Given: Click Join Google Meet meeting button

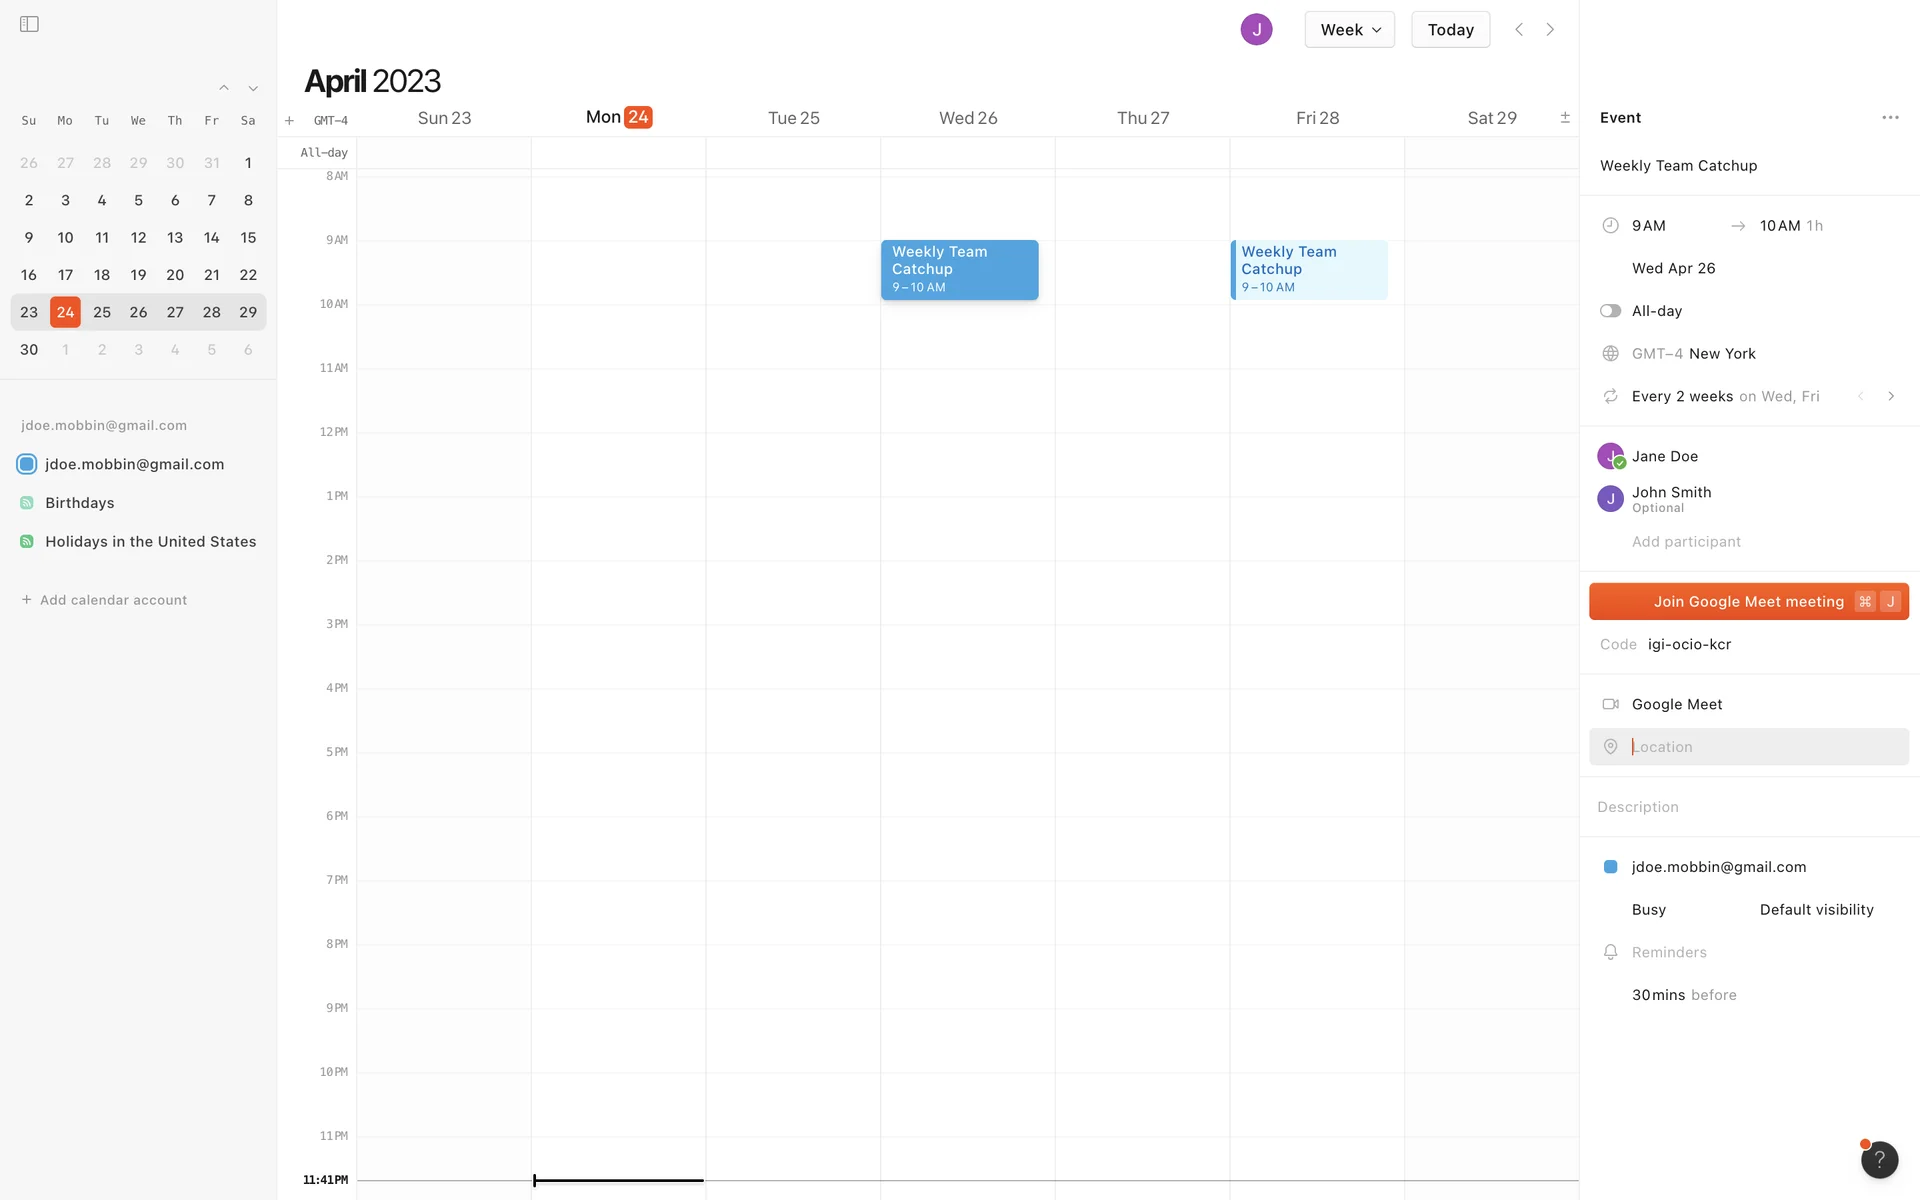Looking at the screenshot, I should click(x=1748, y=602).
